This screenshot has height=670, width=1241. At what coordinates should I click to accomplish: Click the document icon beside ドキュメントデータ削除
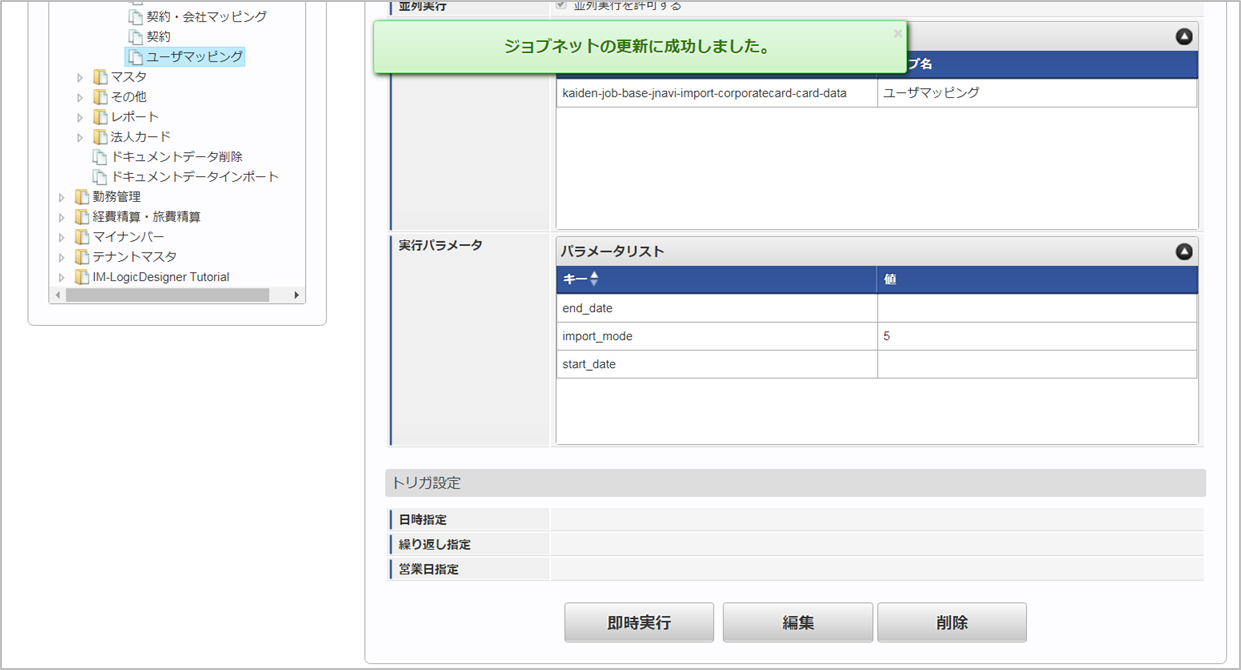pos(100,157)
